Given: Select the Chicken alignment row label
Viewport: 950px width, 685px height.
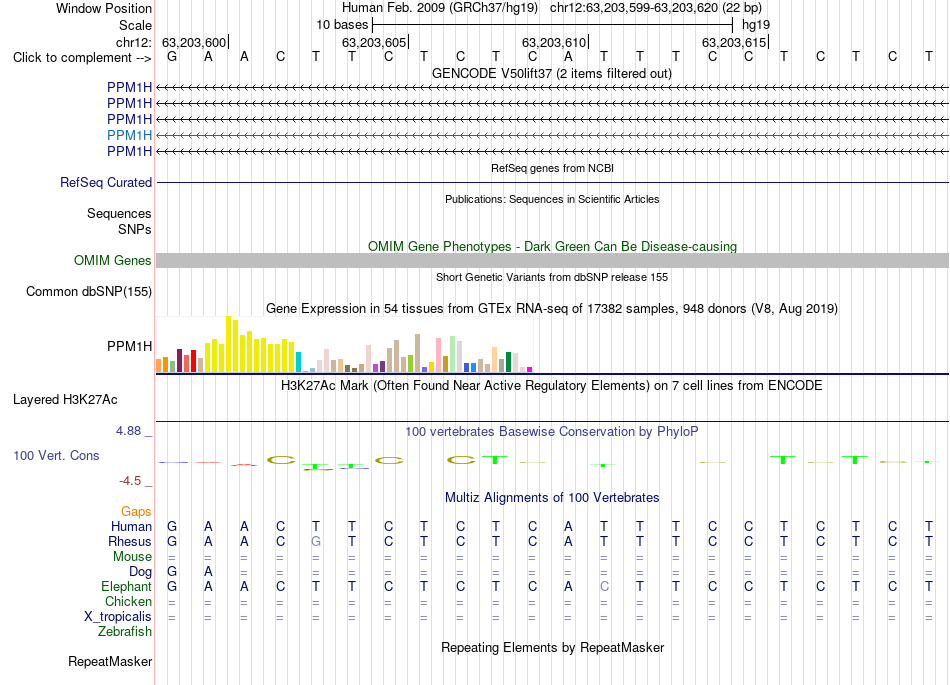Looking at the screenshot, I should point(128,601).
